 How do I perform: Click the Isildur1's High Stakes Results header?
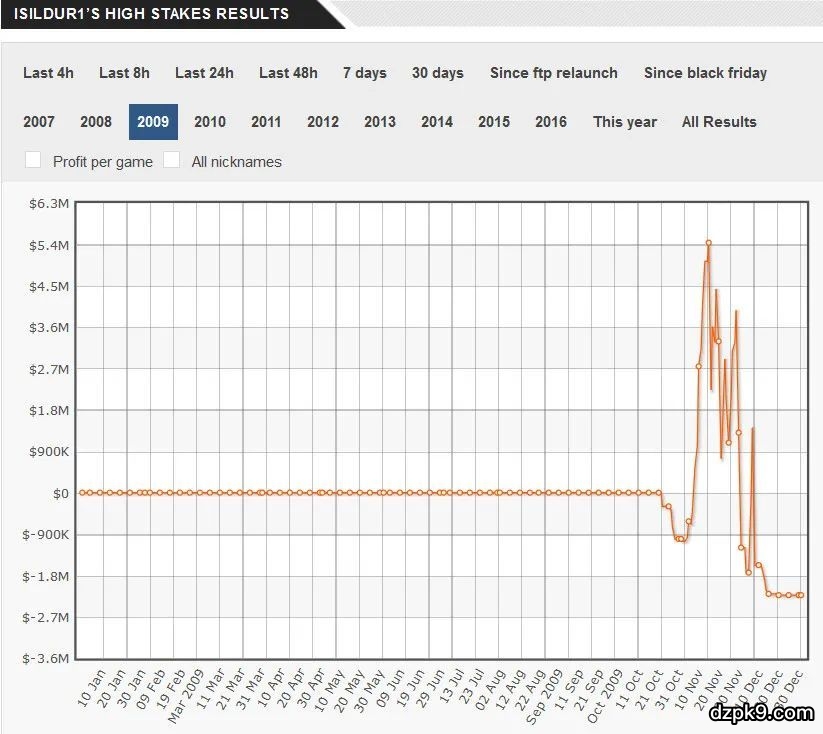(x=151, y=14)
